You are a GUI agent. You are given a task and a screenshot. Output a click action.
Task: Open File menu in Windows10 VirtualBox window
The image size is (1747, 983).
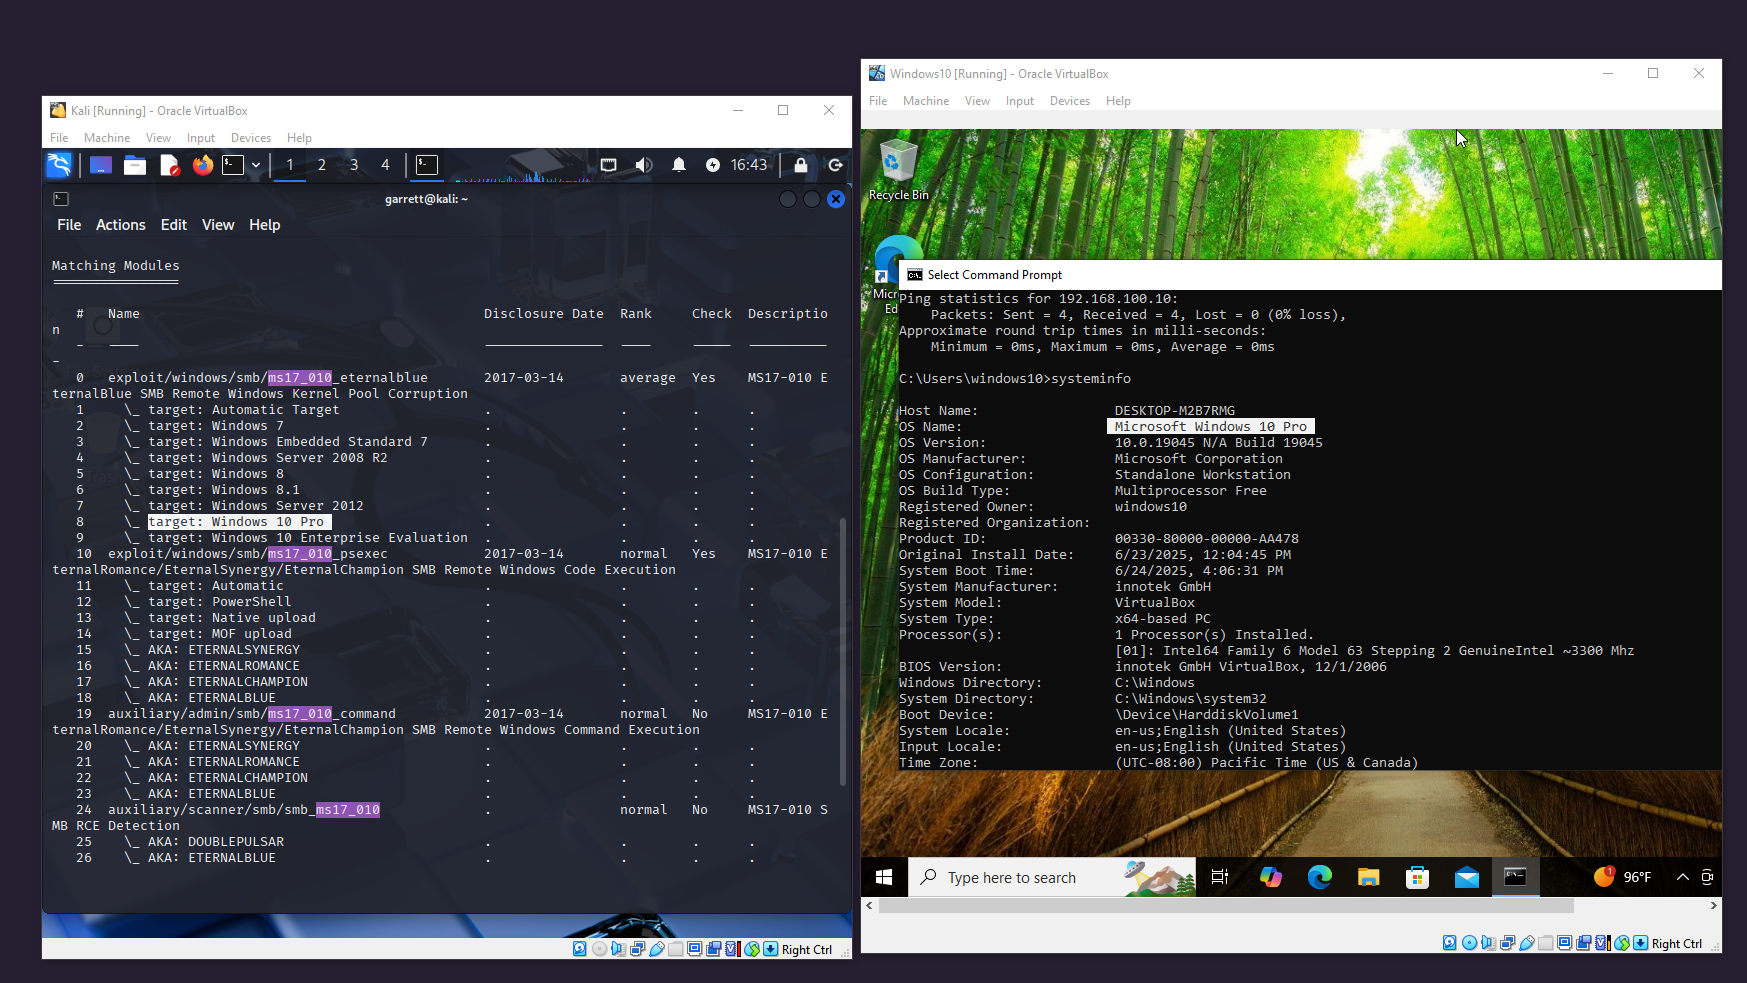(x=878, y=101)
